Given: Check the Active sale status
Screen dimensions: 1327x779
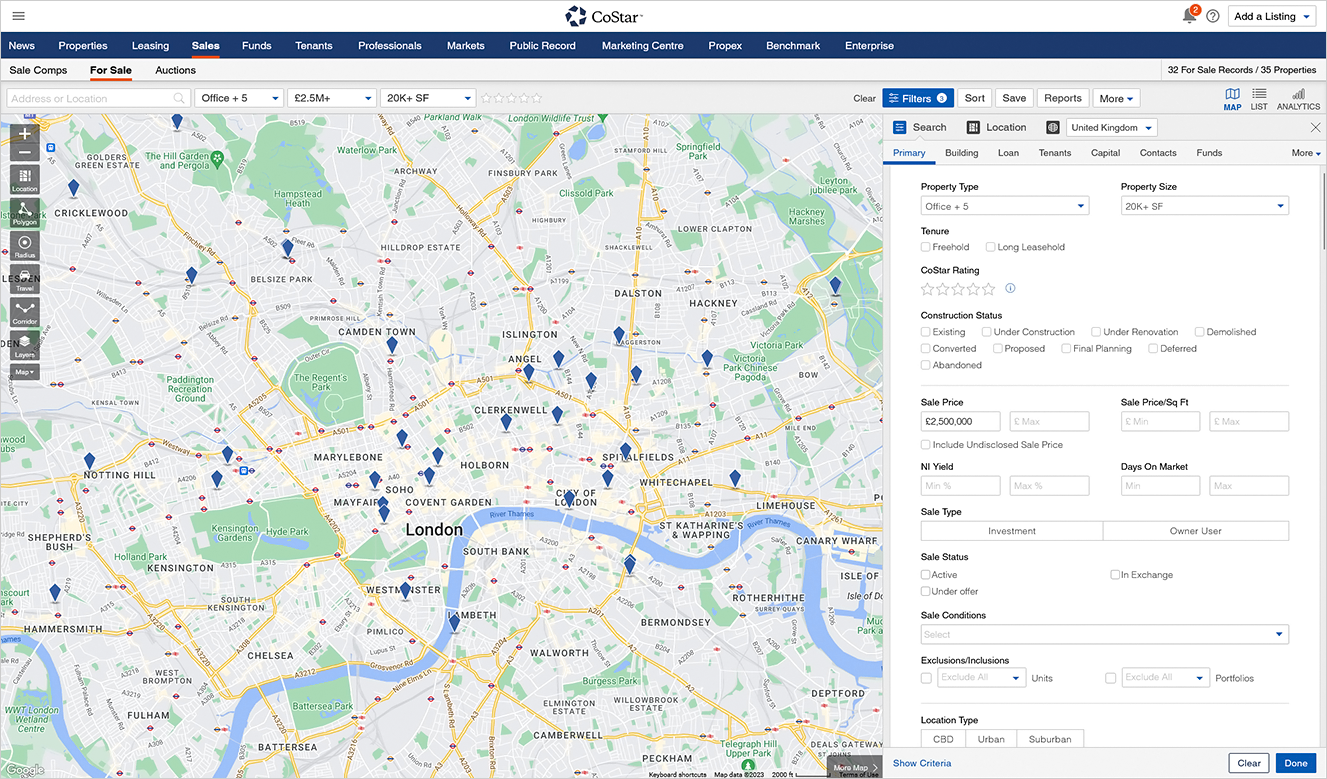Looking at the screenshot, I should click(926, 575).
